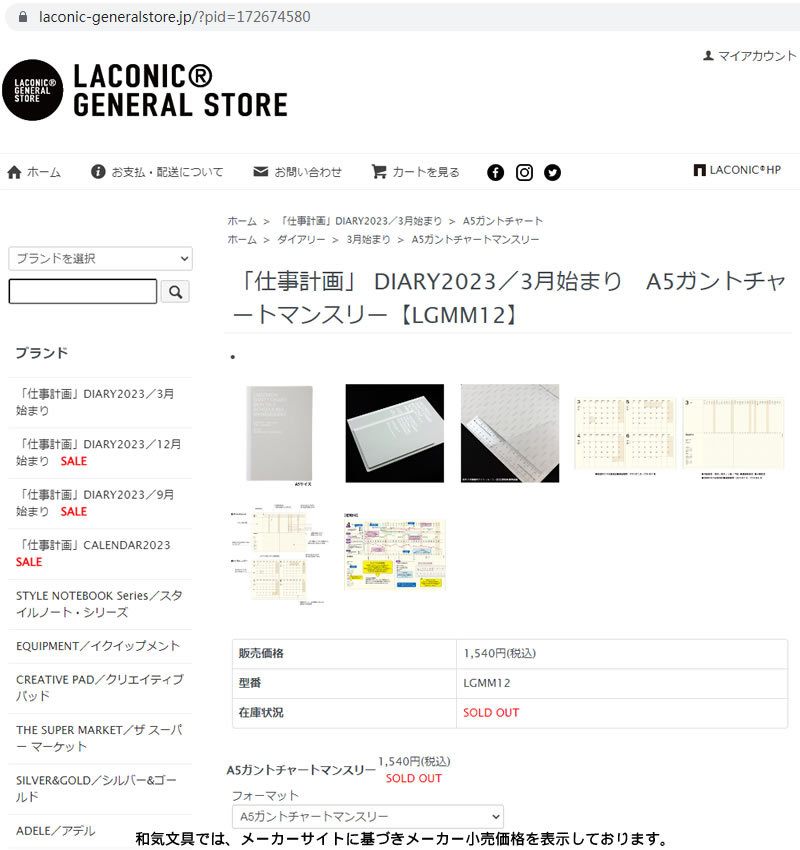Open the マイアカウント account link
Screen dimensions: 800x850
point(750,56)
